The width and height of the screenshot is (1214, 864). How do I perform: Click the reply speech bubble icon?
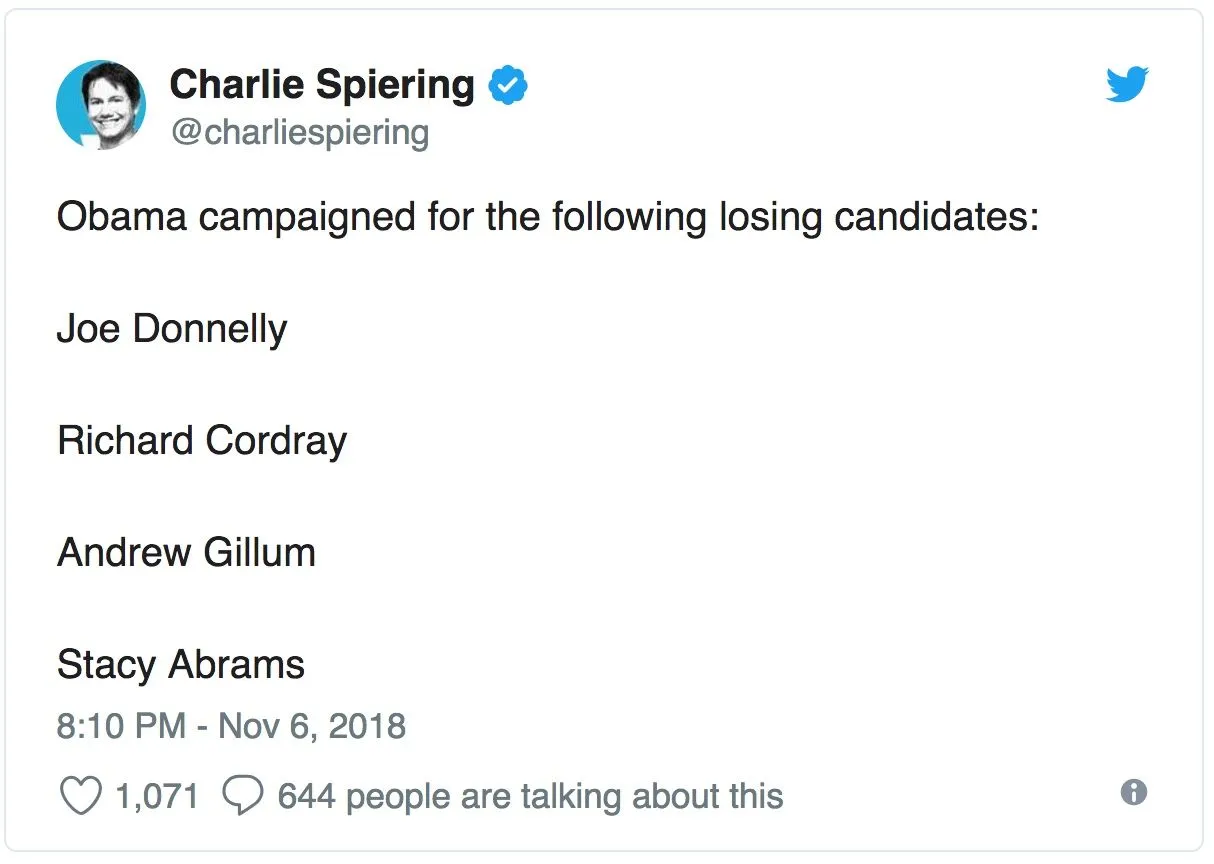242,796
